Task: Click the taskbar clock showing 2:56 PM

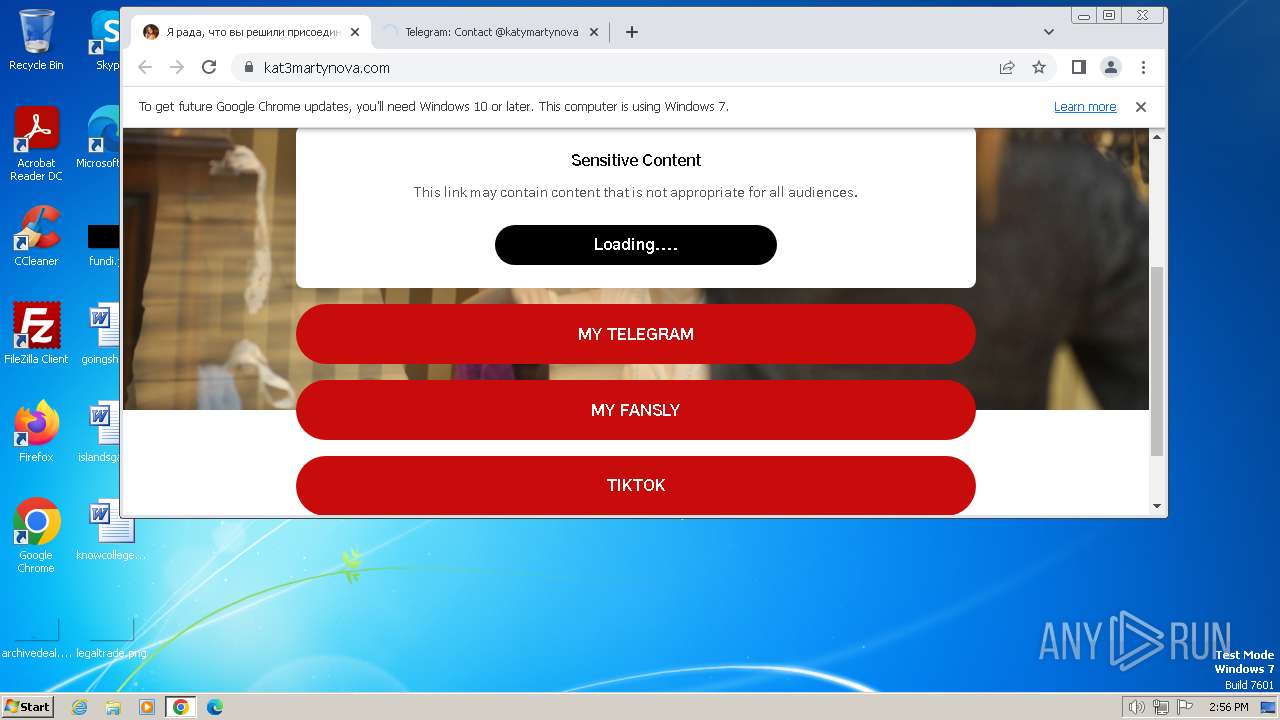Action: (1228, 707)
